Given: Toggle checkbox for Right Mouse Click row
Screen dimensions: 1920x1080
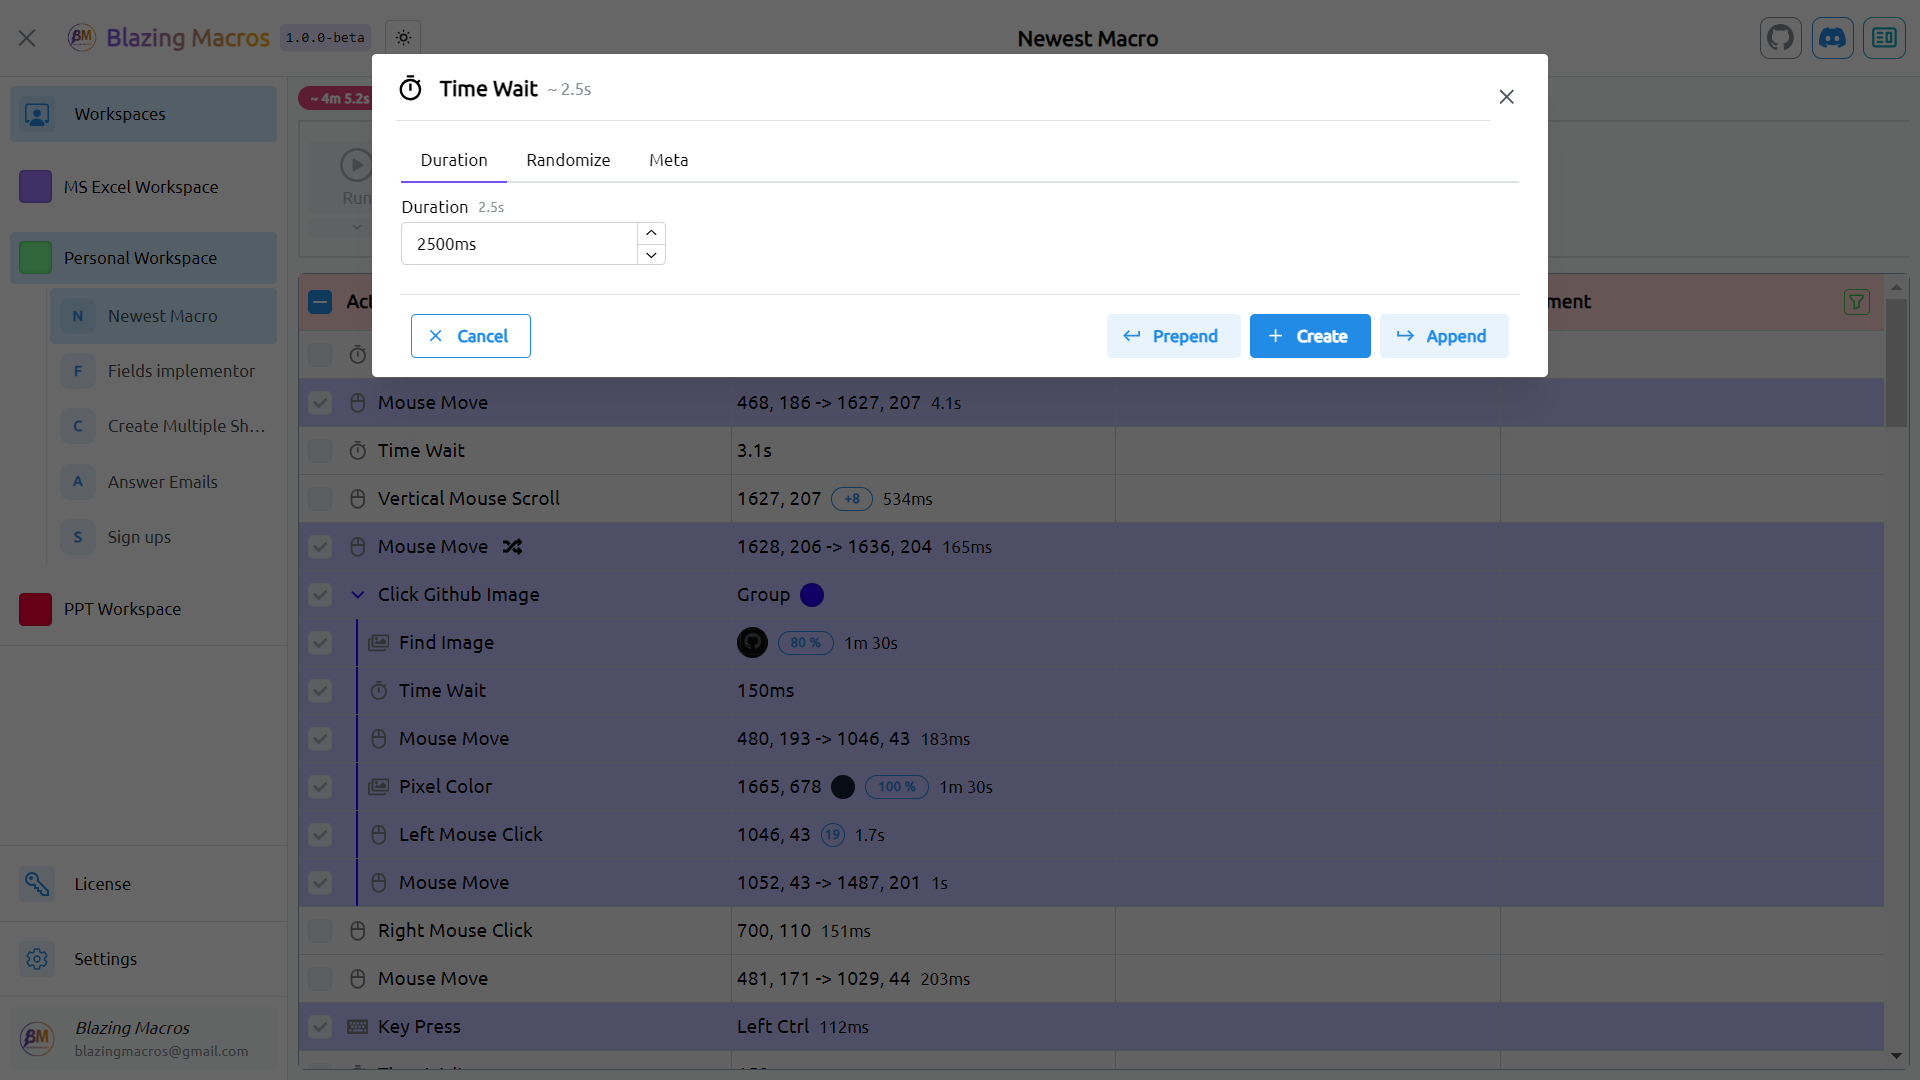Looking at the screenshot, I should tap(320, 931).
